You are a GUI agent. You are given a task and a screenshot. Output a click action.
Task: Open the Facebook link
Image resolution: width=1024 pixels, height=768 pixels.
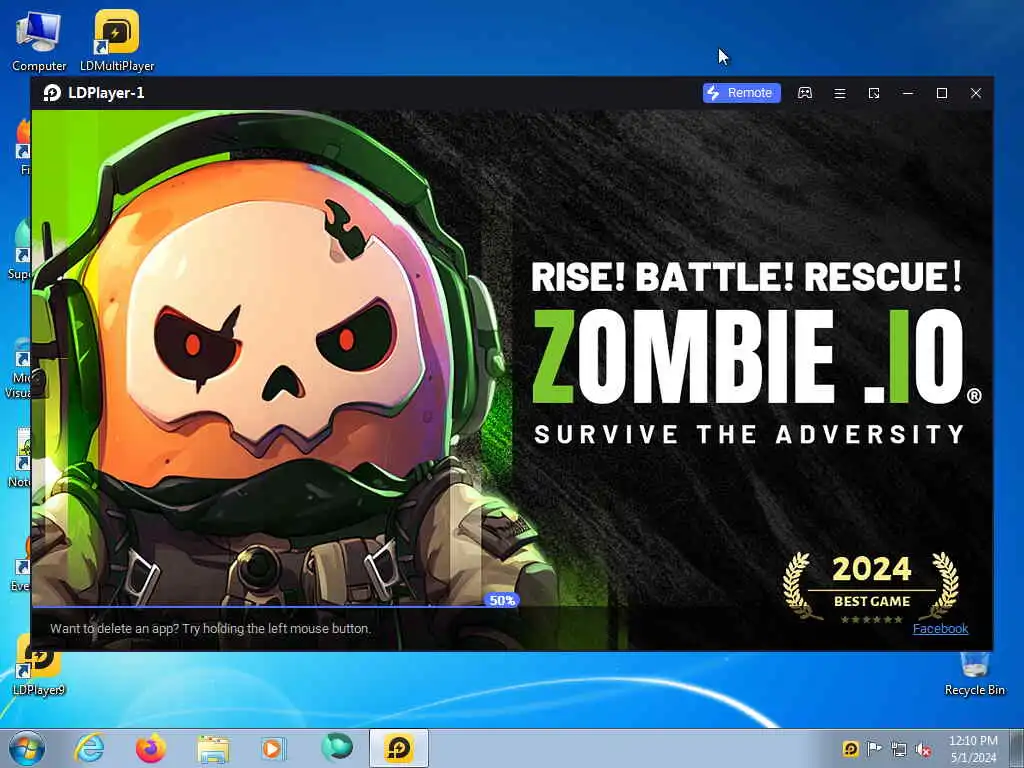click(940, 628)
